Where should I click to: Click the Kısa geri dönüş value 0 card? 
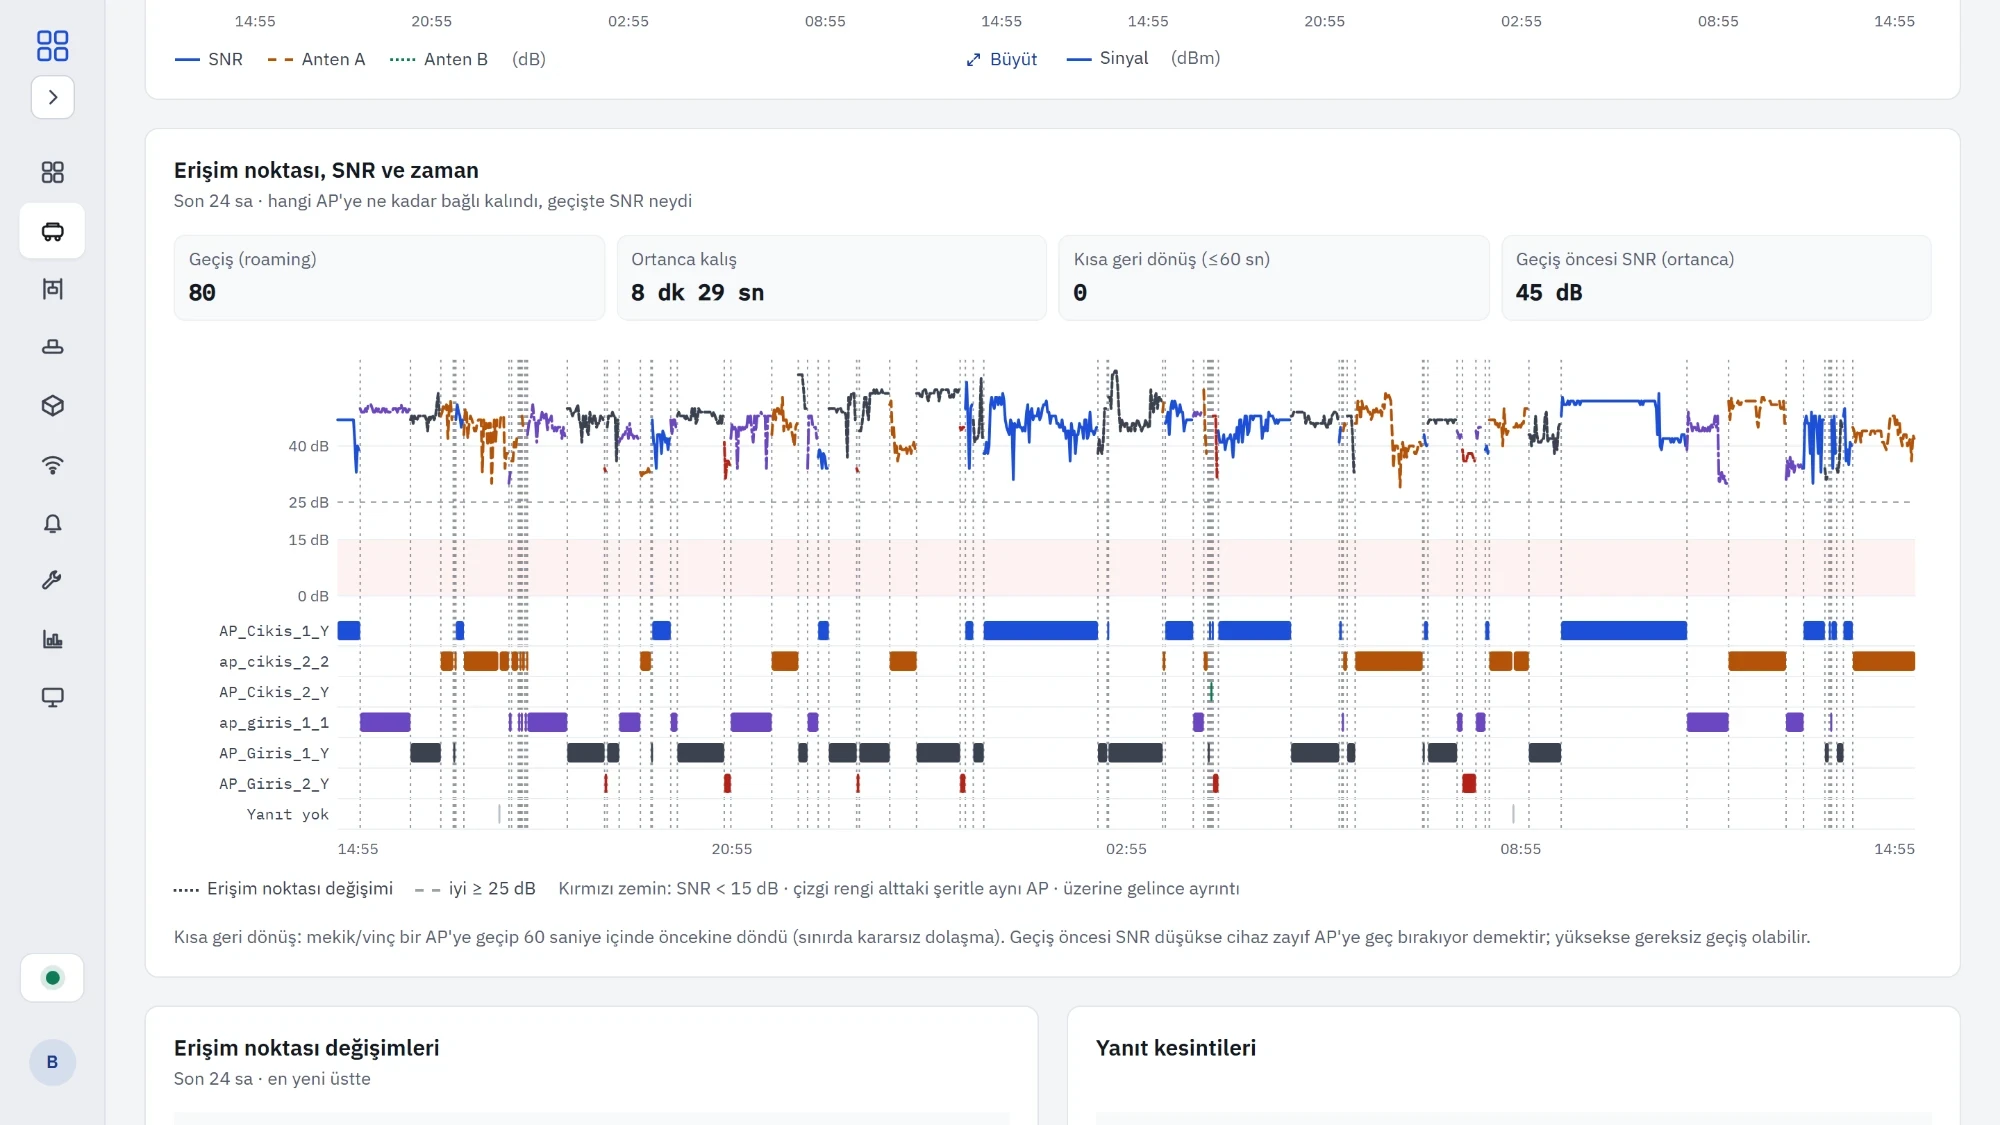point(1273,277)
